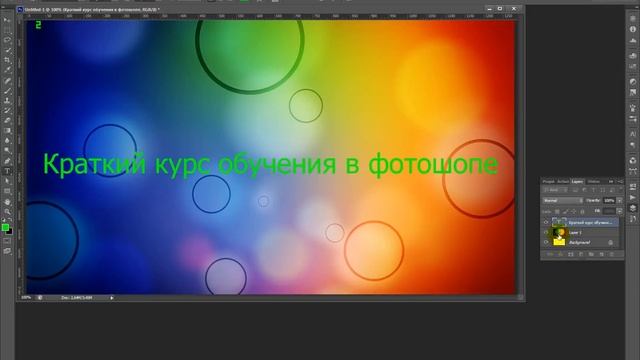Select the Move tool
This screenshot has width=640, height=360.
point(7,20)
